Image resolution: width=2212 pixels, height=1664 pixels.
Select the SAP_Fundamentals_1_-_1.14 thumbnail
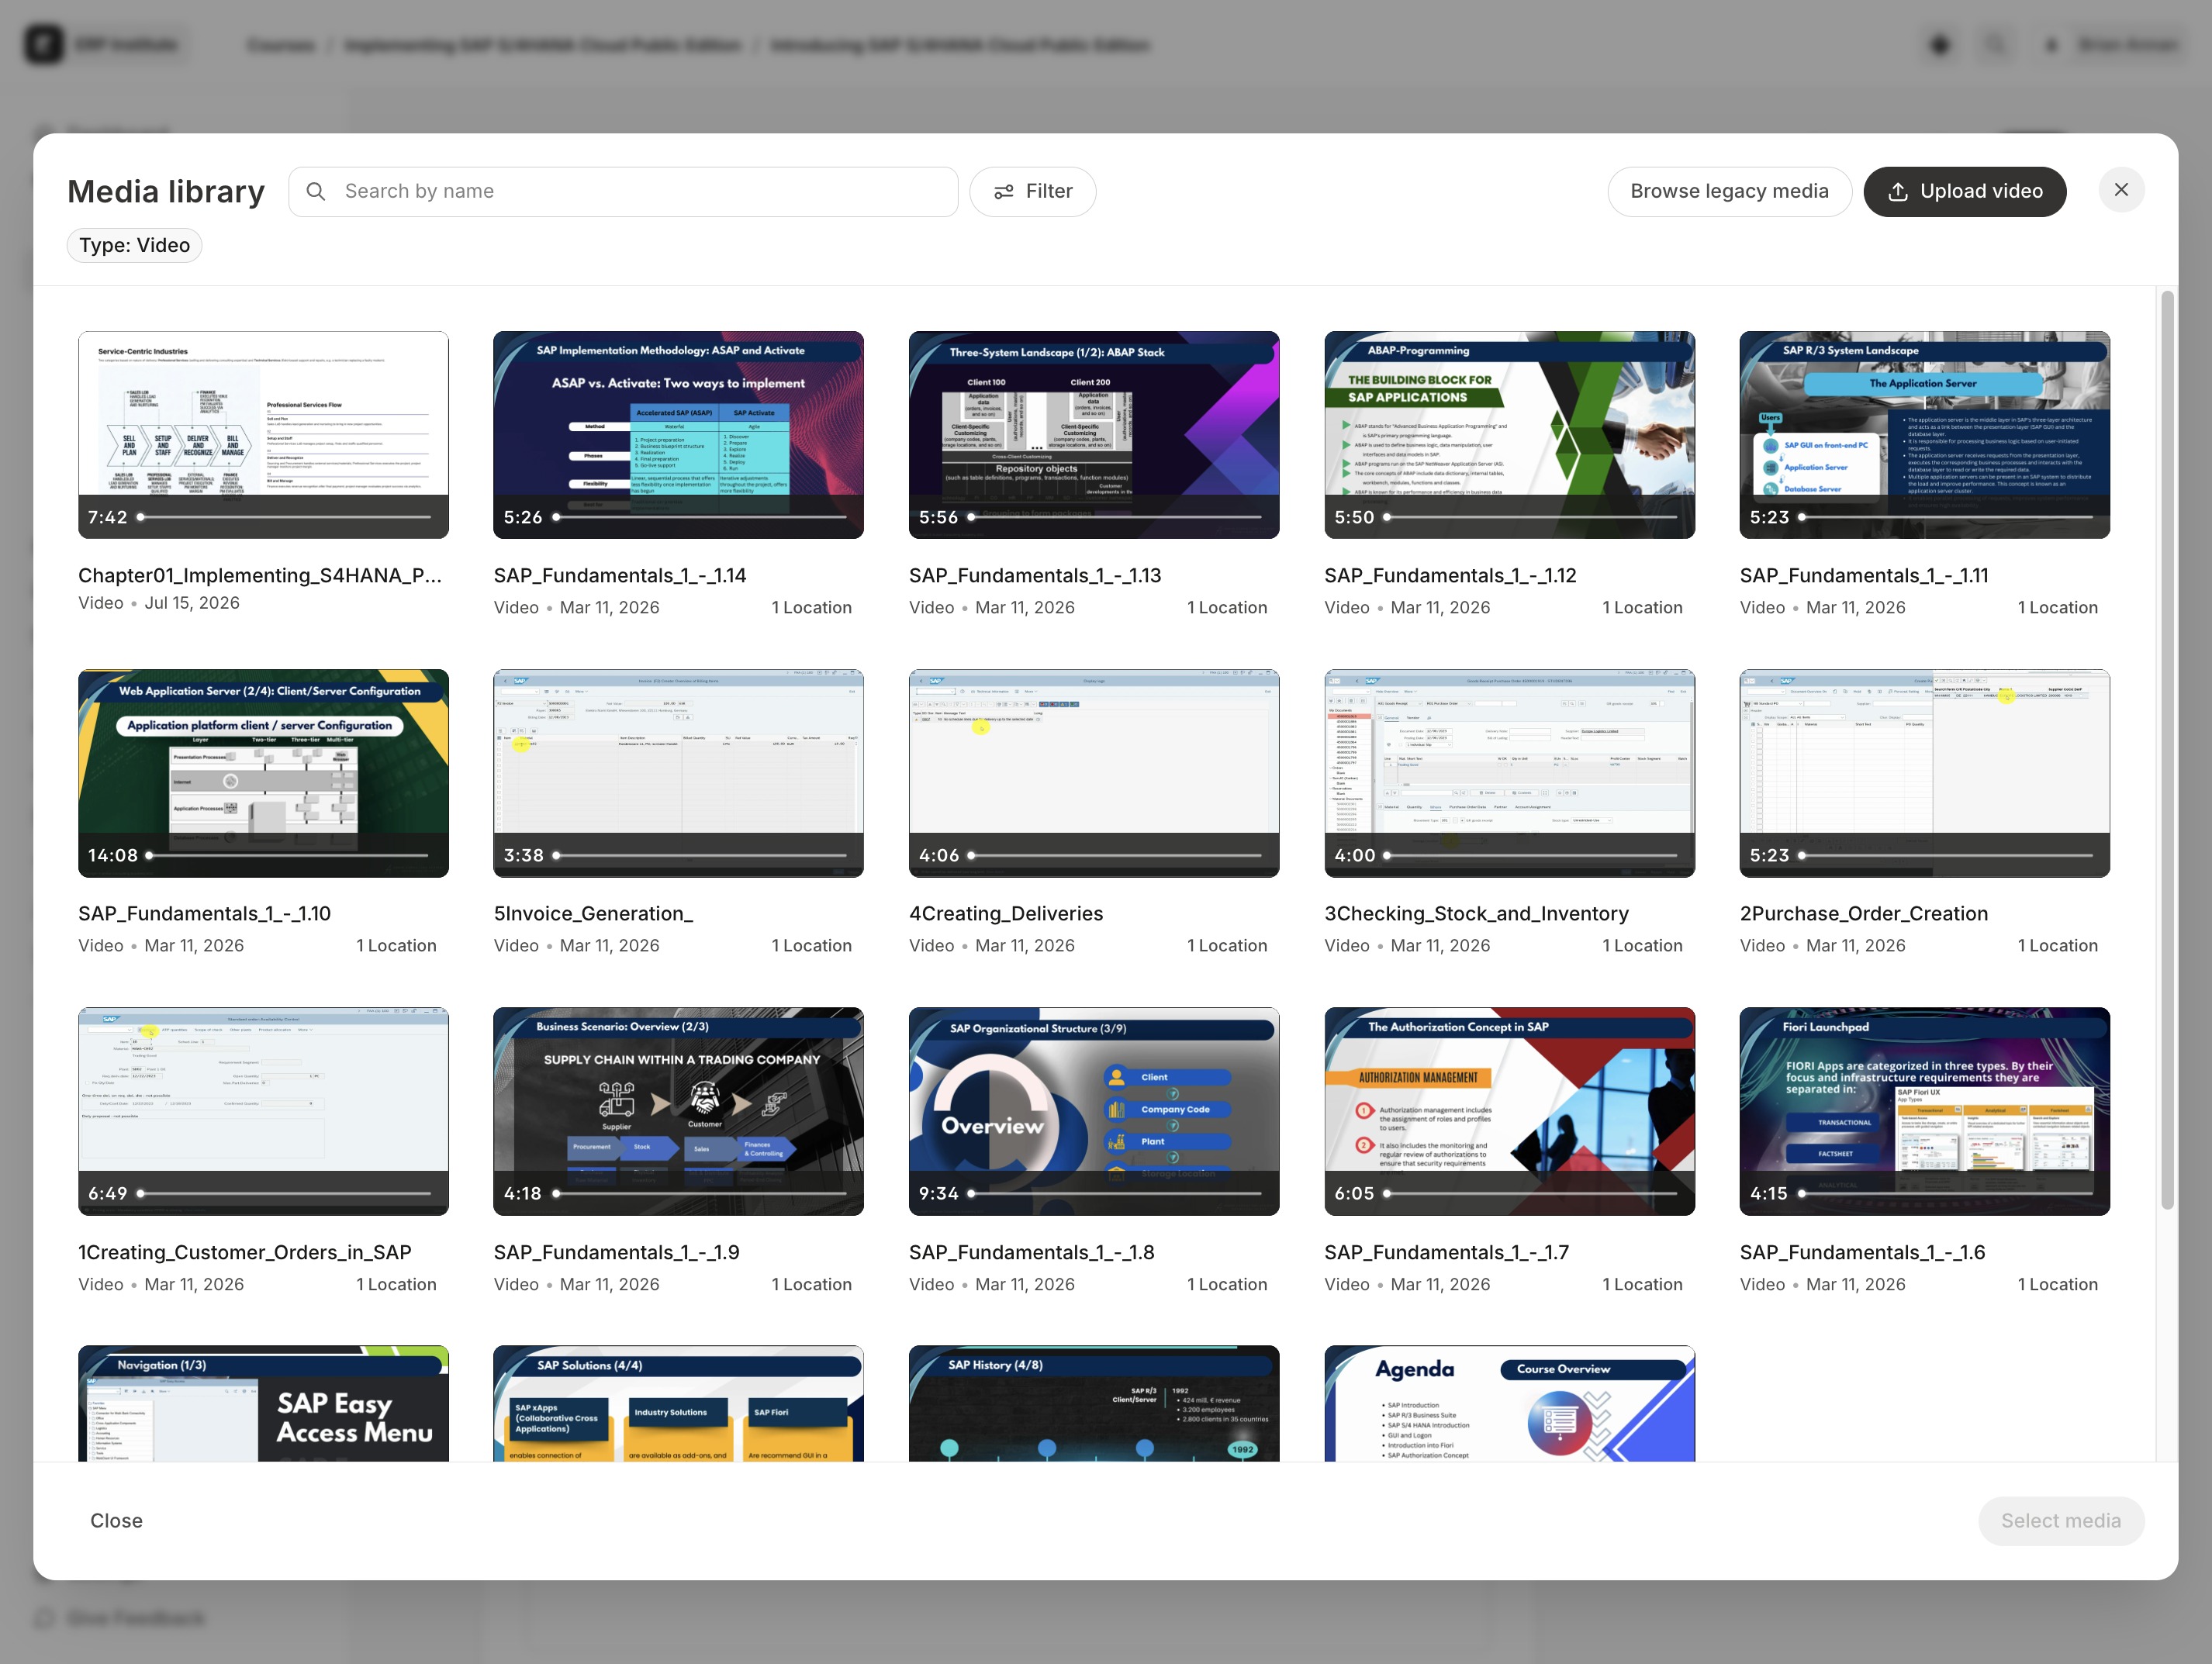(678, 435)
